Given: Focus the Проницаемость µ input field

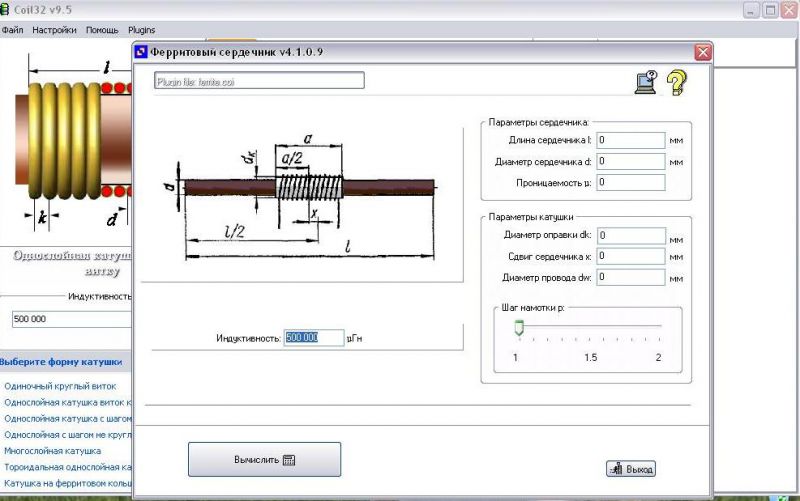Looking at the screenshot, I should pos(631,182).
